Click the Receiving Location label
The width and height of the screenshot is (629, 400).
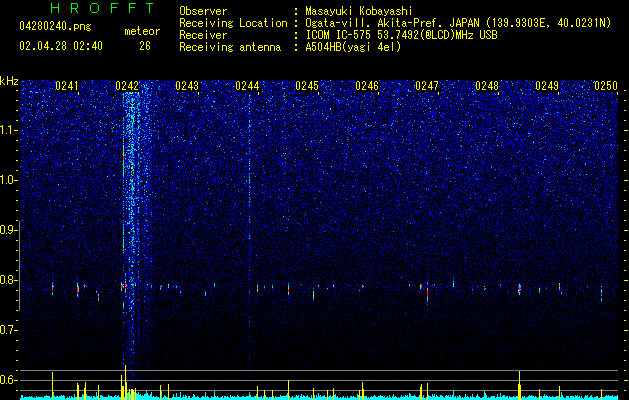tap(233, 23)
